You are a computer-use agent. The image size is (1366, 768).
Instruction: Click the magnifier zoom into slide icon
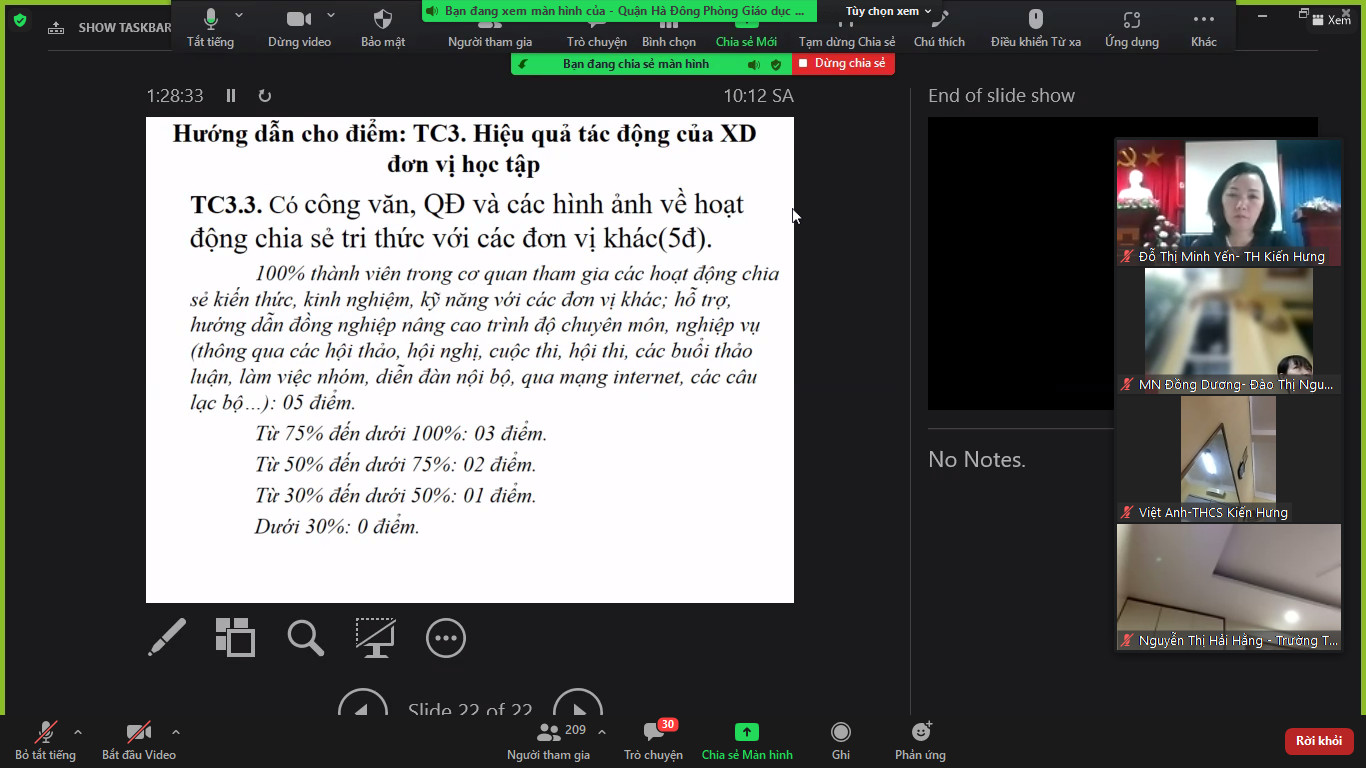(x=305, y=638)
